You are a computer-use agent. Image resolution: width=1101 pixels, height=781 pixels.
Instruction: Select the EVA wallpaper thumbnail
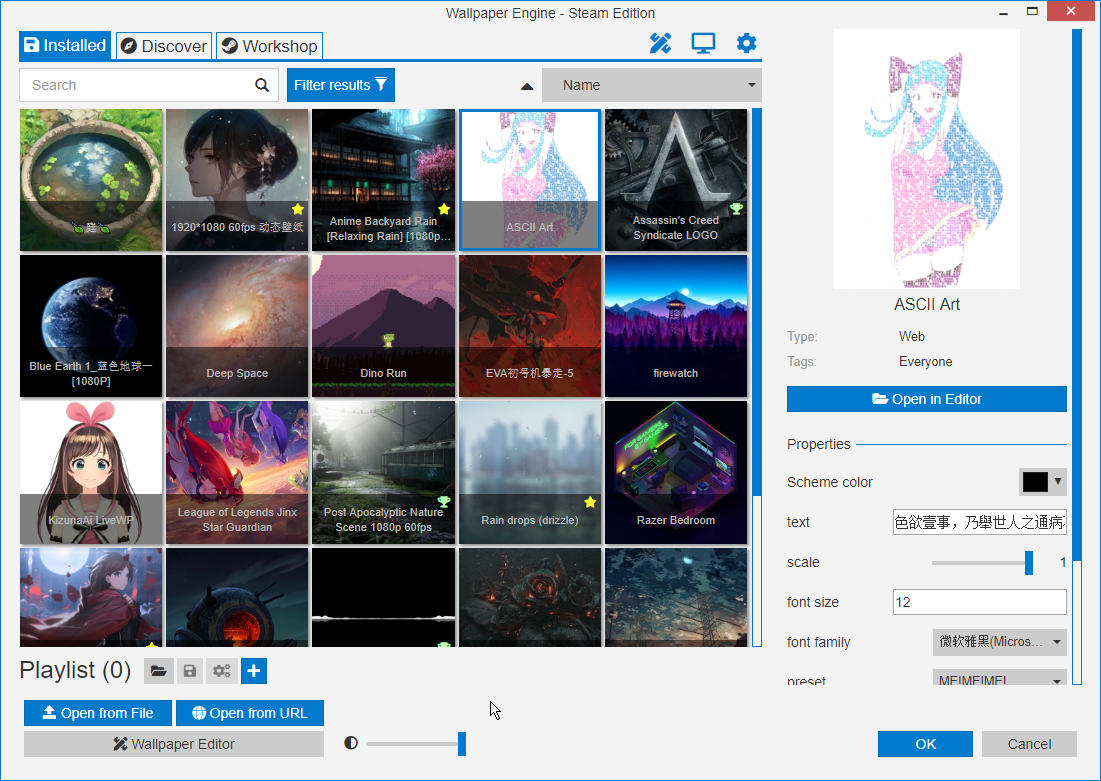530,326
